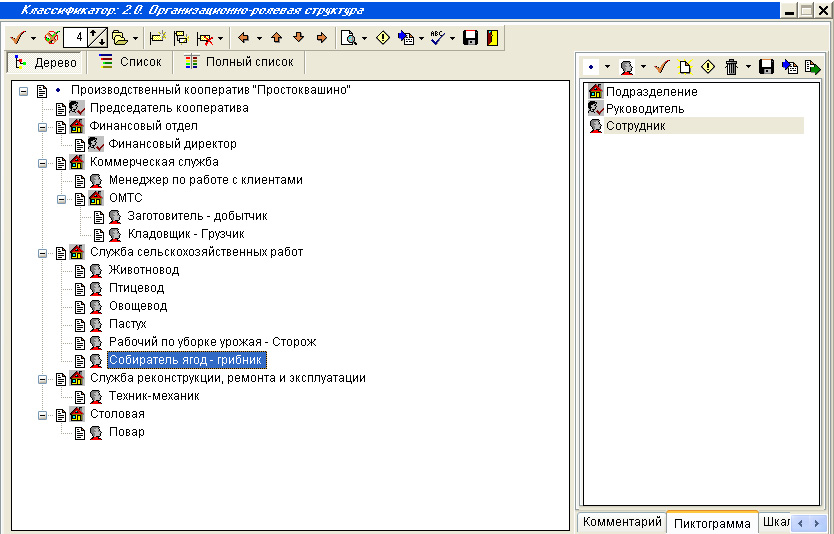The width and height of the screenshot is (834, 534).
Task: Collapse the Столовая node
Action: click(43, 415)
